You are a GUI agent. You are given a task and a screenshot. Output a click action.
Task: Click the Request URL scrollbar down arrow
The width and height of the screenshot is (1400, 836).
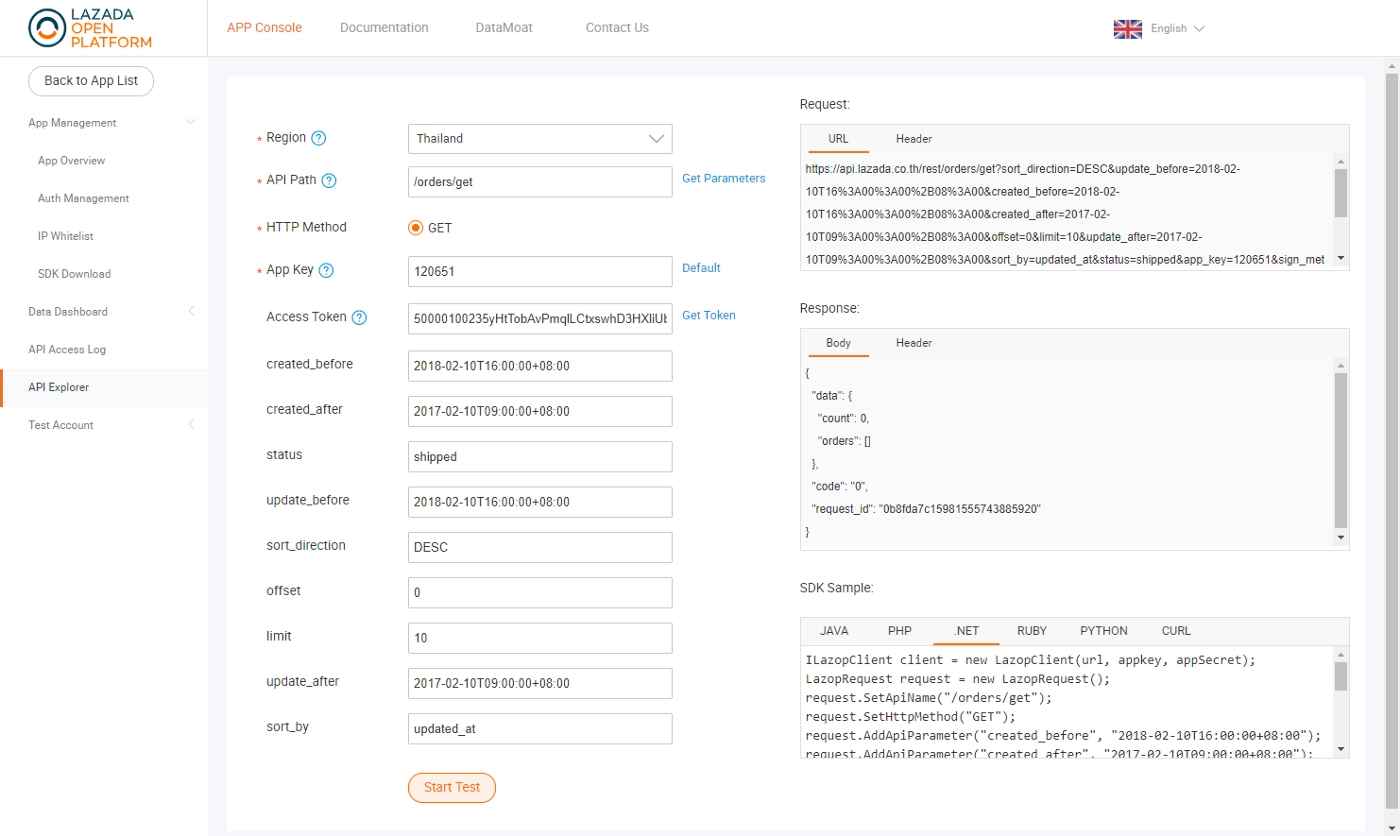point(1341,259)
